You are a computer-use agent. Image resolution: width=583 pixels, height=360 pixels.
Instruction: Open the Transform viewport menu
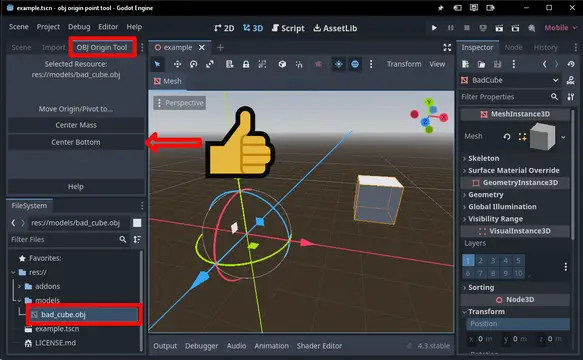pyautogui.click(x=404, y=64)
